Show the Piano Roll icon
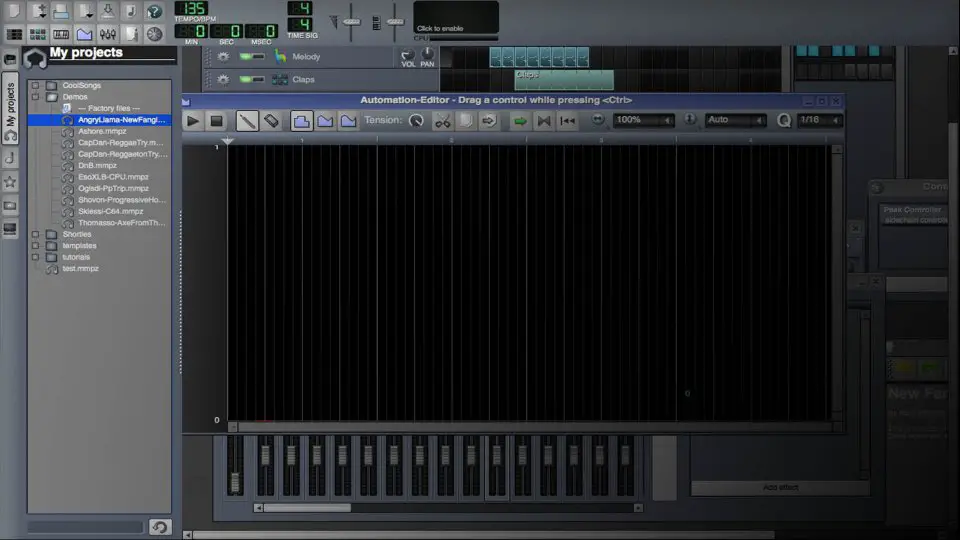The width and height of the screenshot is (960, 540). point(61,34)
